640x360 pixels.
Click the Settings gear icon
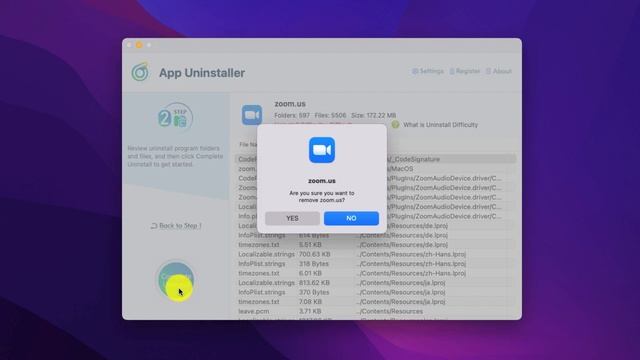(x=415, y=71)
